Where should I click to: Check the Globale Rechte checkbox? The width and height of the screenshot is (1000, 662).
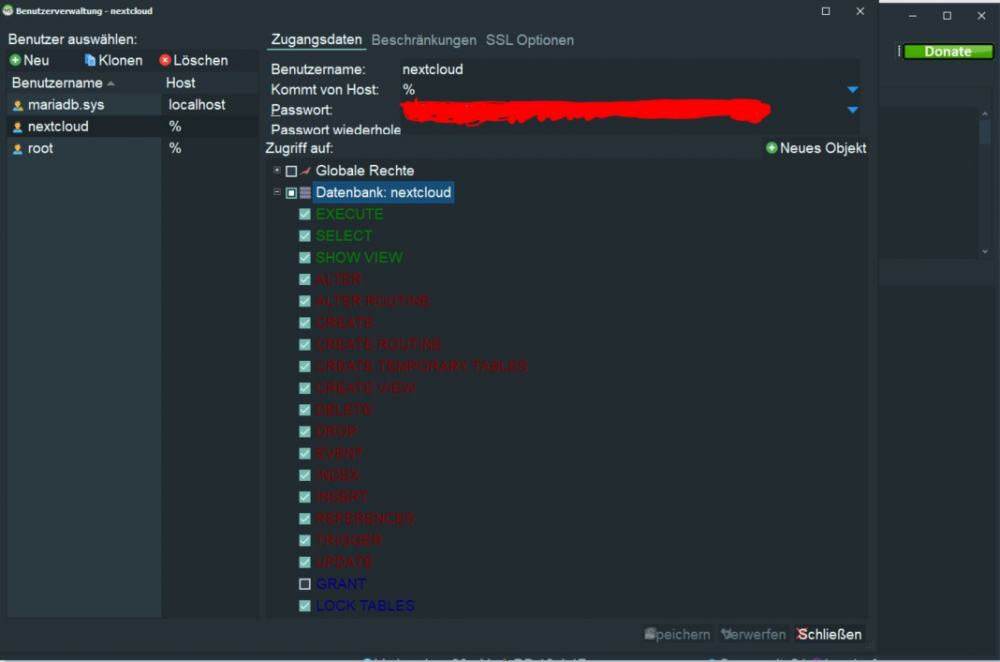click(291, 171)
